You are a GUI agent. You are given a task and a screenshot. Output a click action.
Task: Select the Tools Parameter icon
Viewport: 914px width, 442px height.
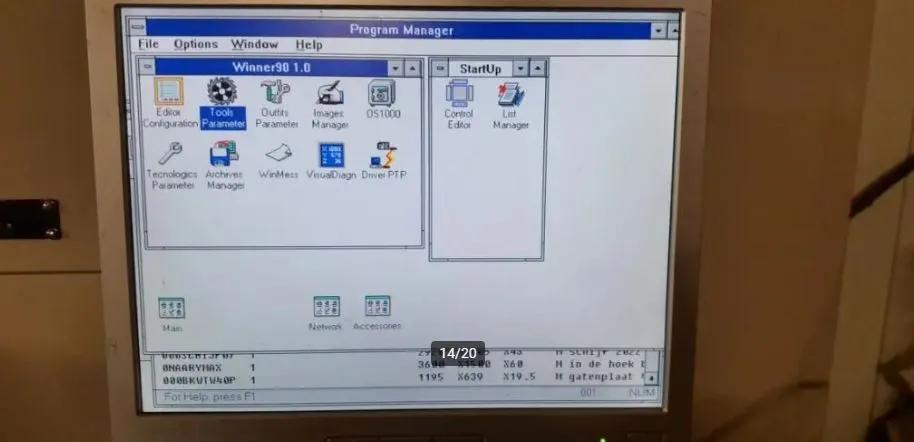point(221,94)
